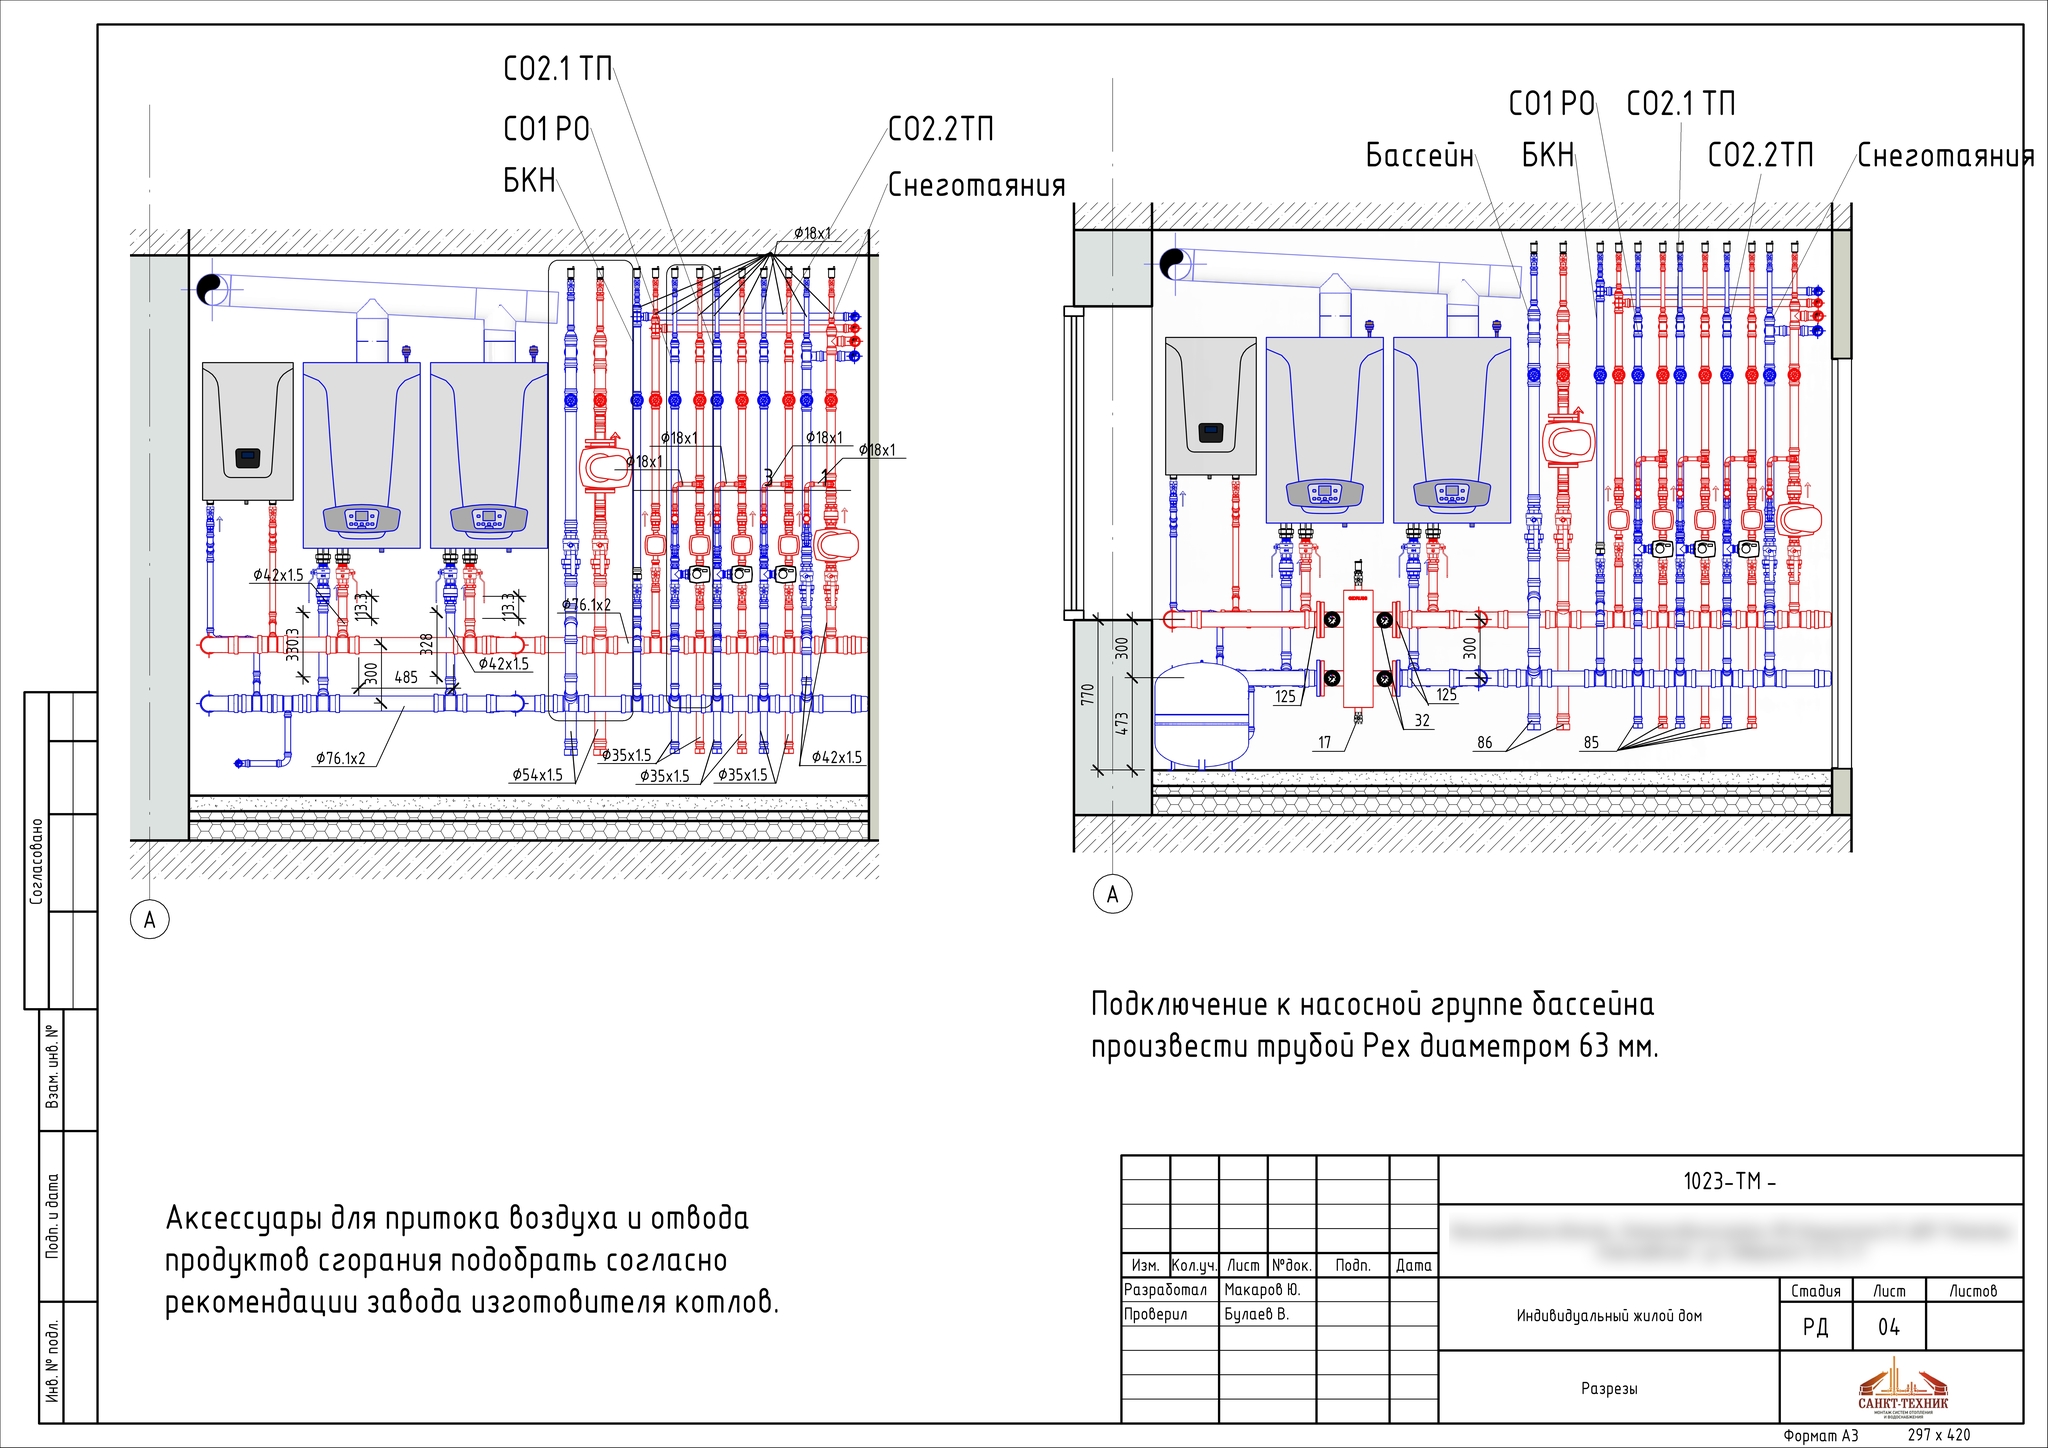Screen dimensions: 2048x1448
Task: Click the Дата column header
Action: [x=1414, y=1265]
